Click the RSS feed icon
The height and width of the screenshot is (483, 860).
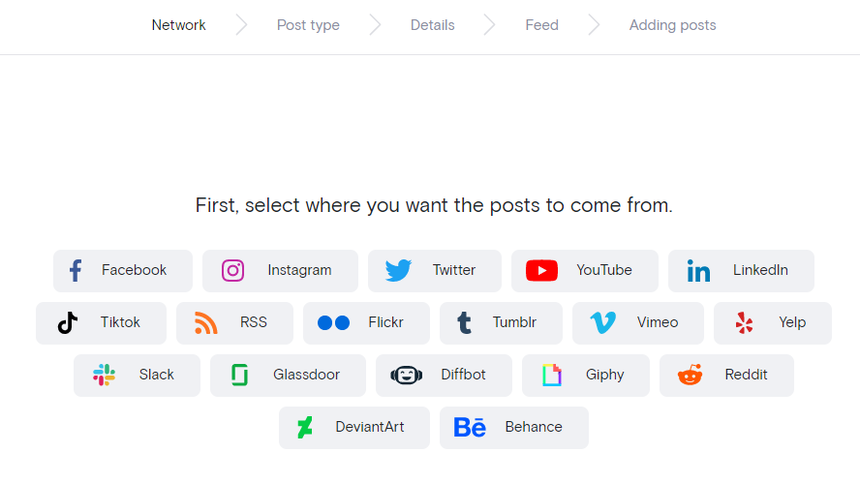pyautogui.click(x=206, y=323)
